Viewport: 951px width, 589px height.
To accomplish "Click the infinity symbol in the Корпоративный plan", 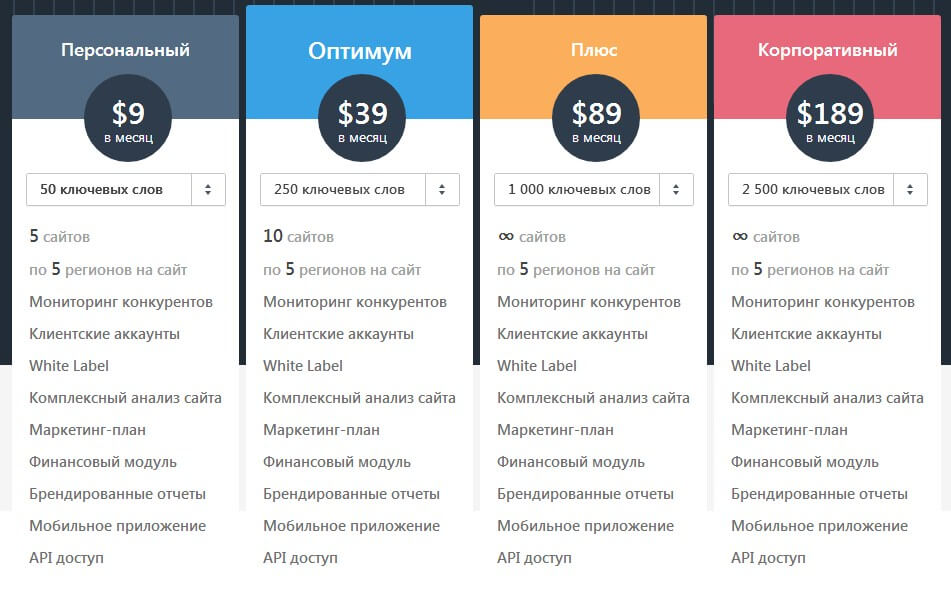I will click(740, 237).
